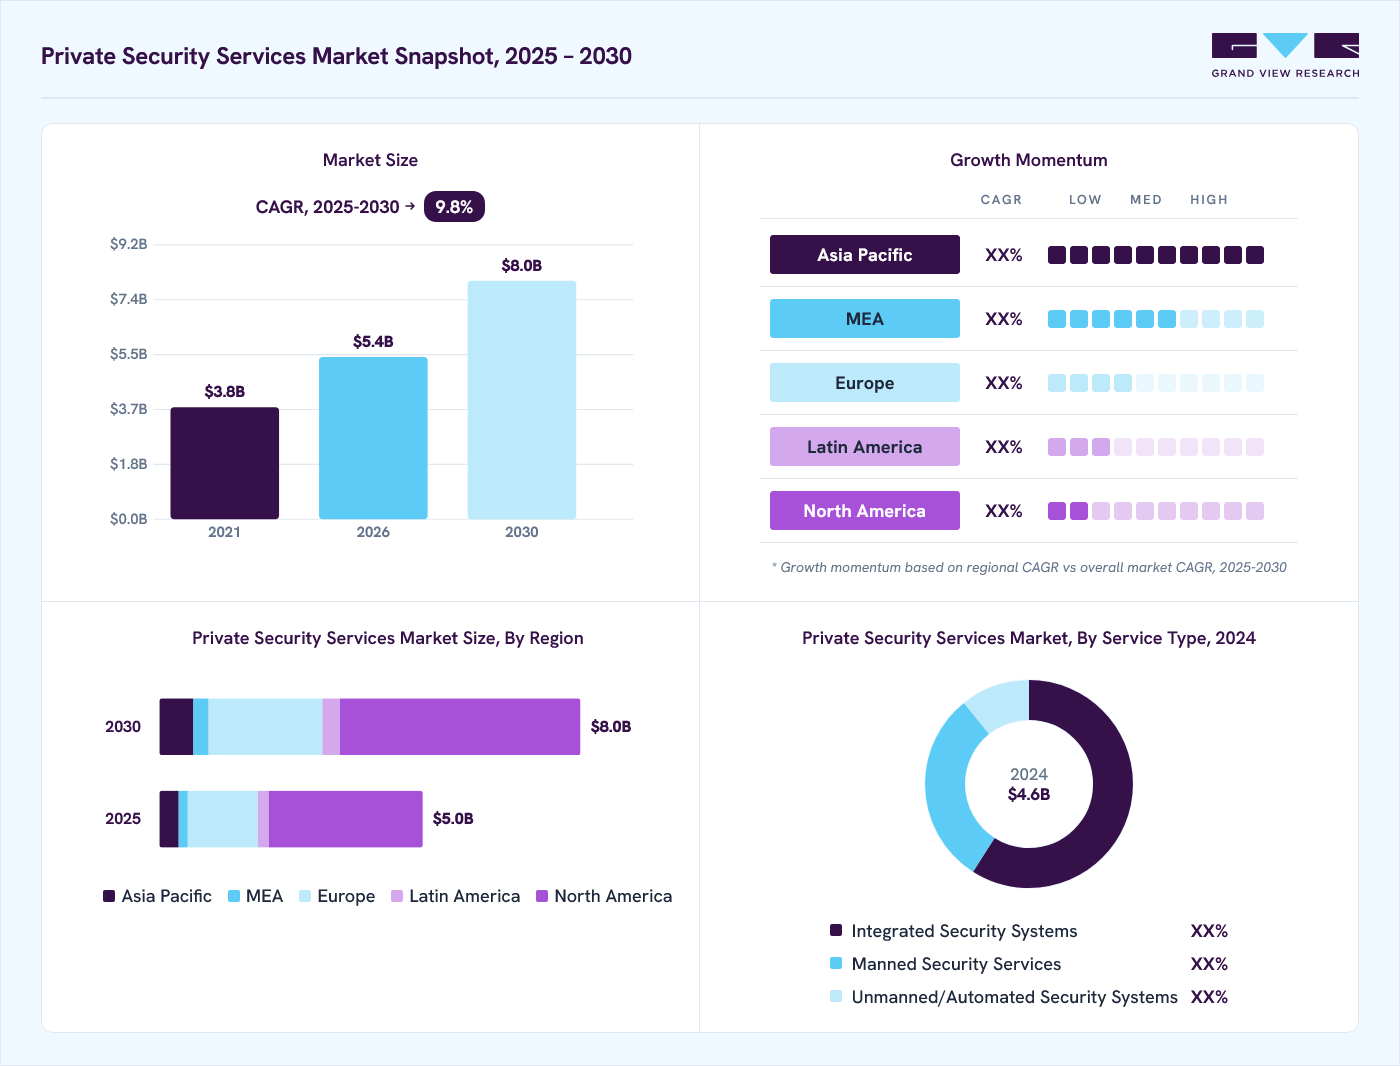Click the Asia Pacific legend swatch
Viewport: 1400px width, 1066px height.
[x=109, y=896]
